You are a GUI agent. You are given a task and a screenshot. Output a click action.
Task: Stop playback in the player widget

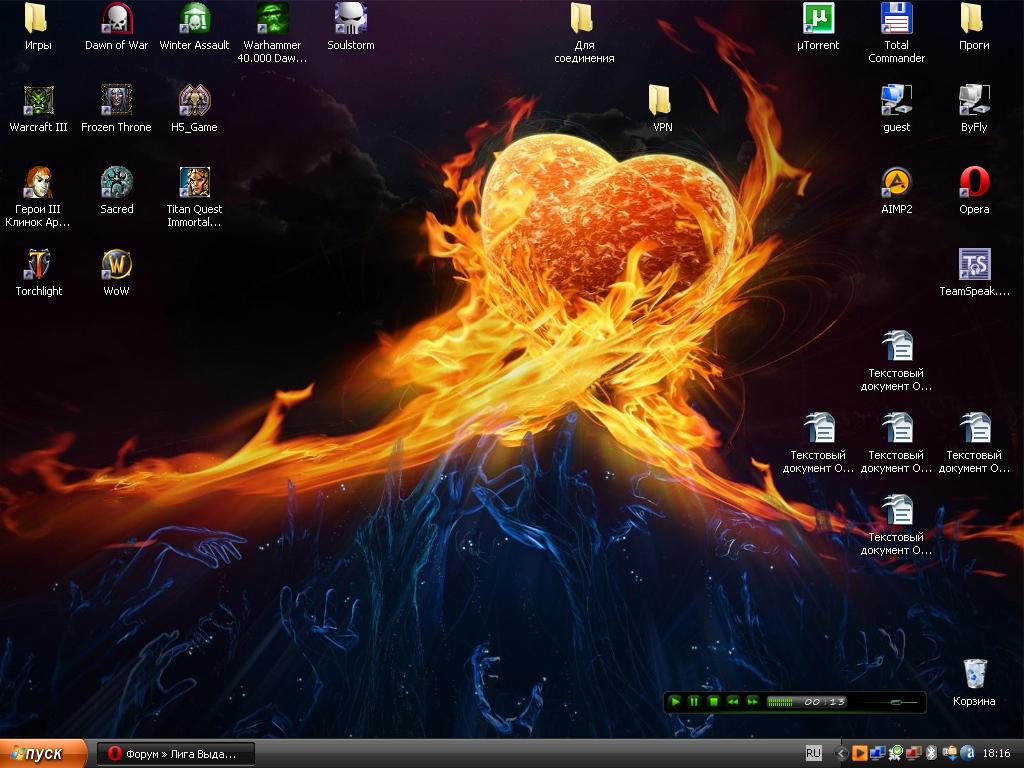pos(713,702)
